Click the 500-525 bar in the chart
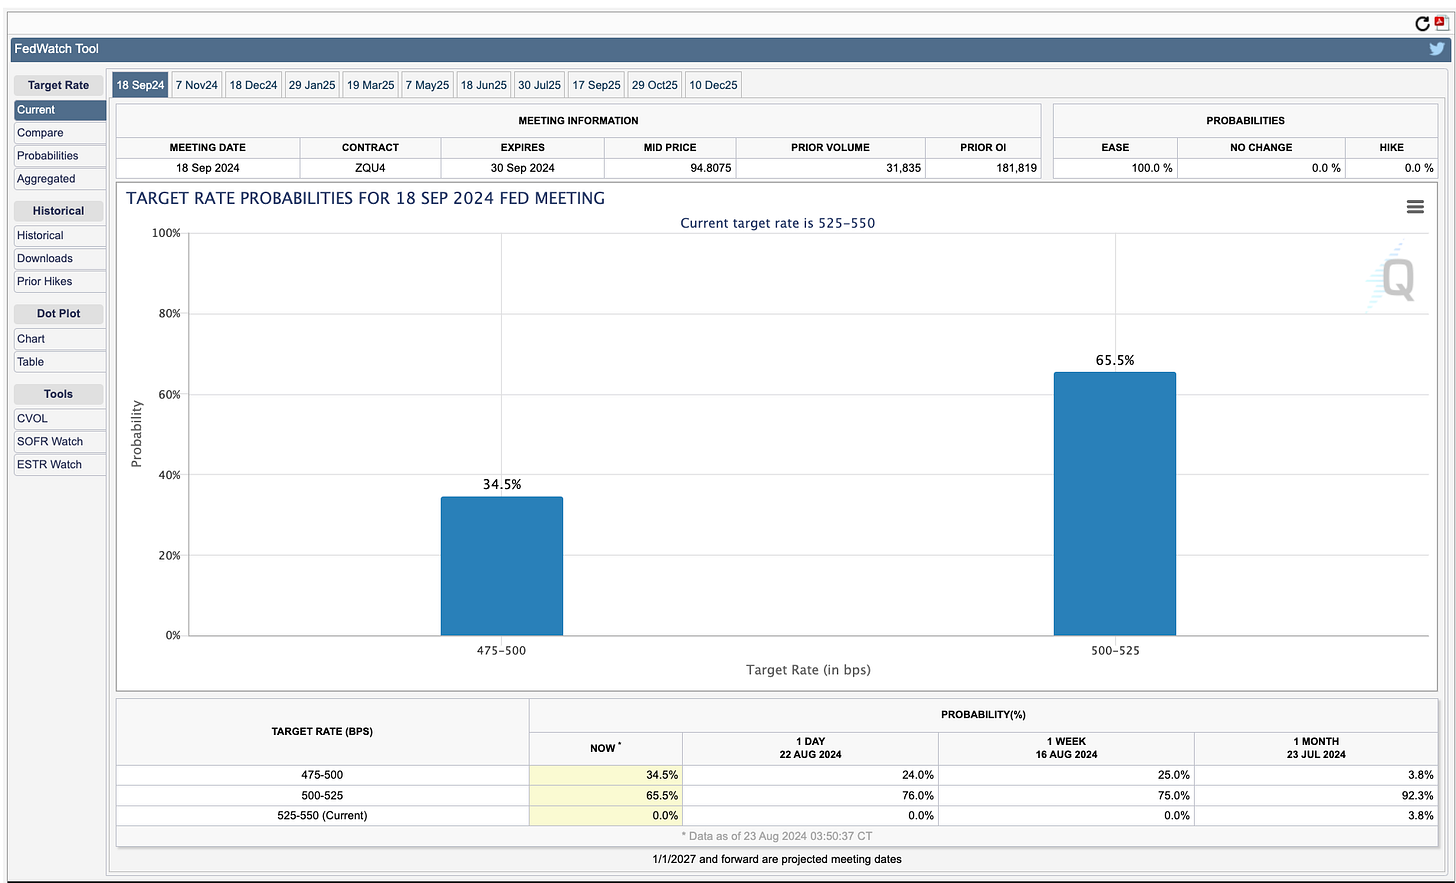Image resolution: width=1456 pixels, height=883 pixels. (1115, 504)
